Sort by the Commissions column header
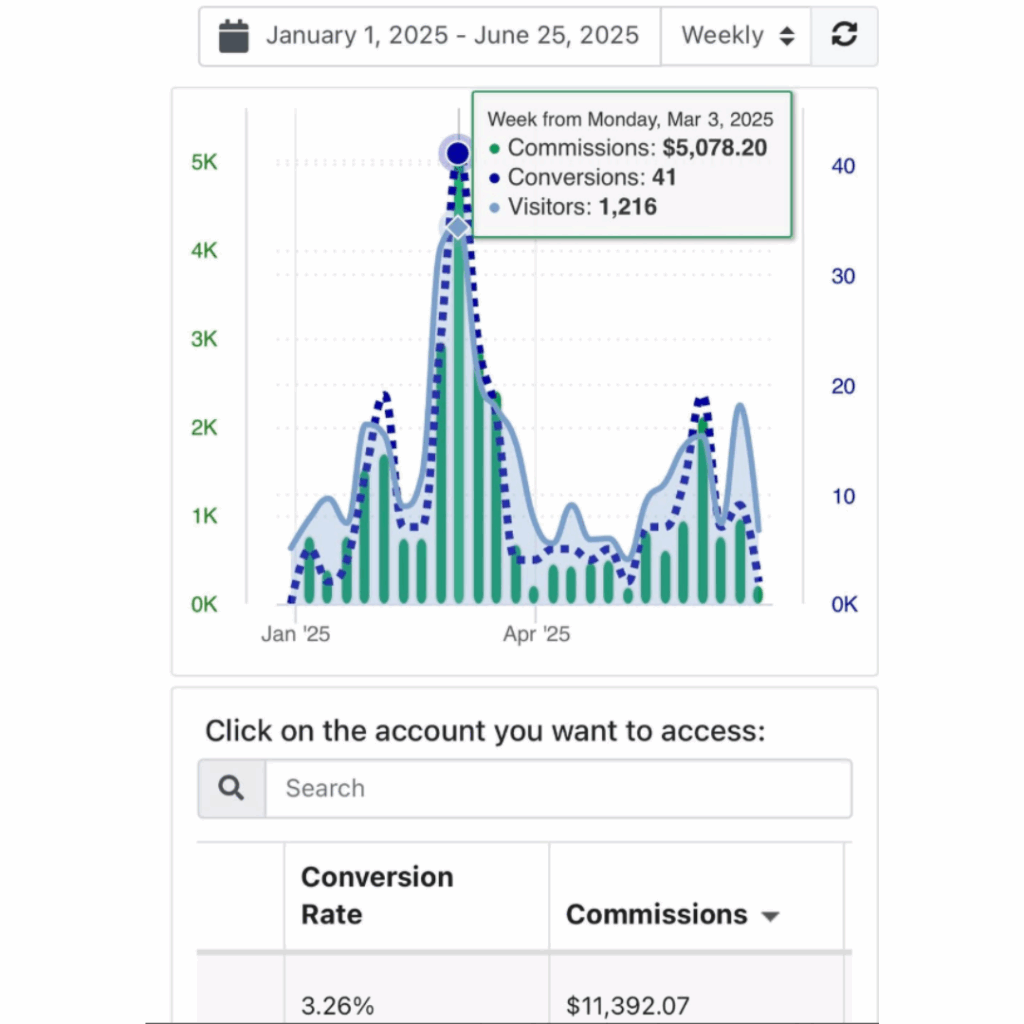 tap(656, 915)
